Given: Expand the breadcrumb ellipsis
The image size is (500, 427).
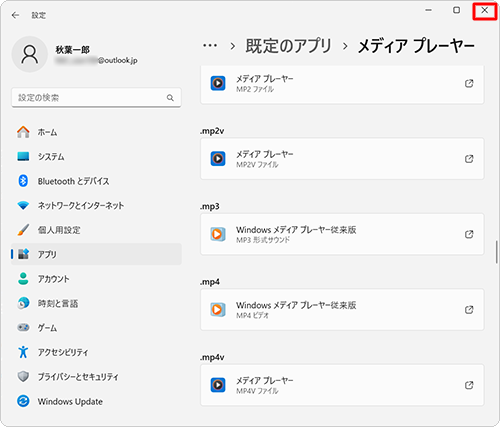Looking at the screenshot, I should (x=210, y=46).
